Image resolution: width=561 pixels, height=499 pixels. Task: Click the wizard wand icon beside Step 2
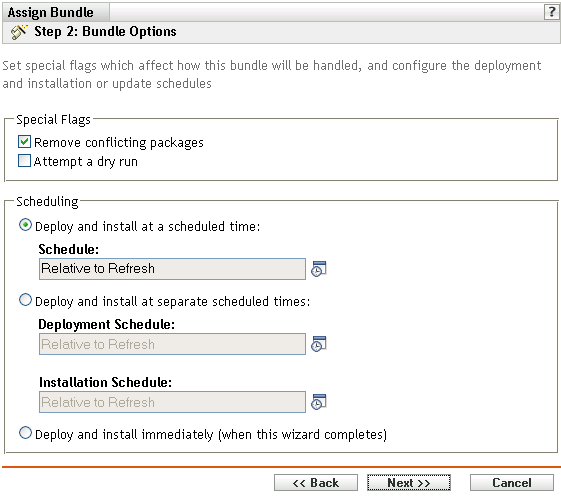[19, 32]
